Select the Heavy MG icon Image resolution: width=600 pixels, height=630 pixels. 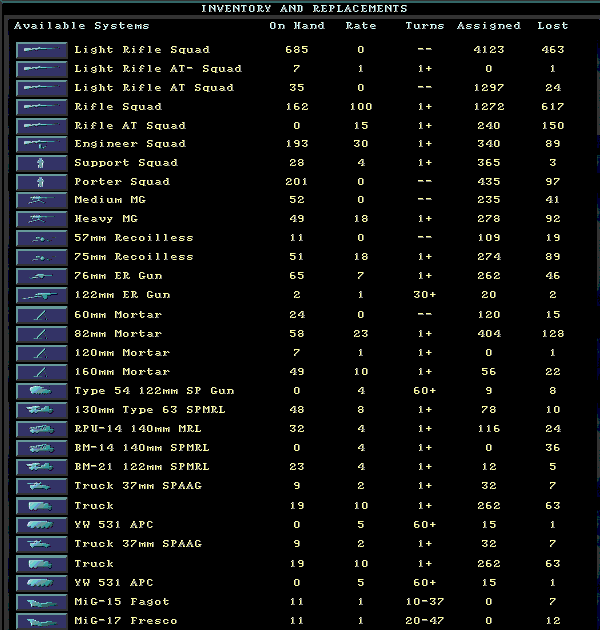[x=42, y=219]
